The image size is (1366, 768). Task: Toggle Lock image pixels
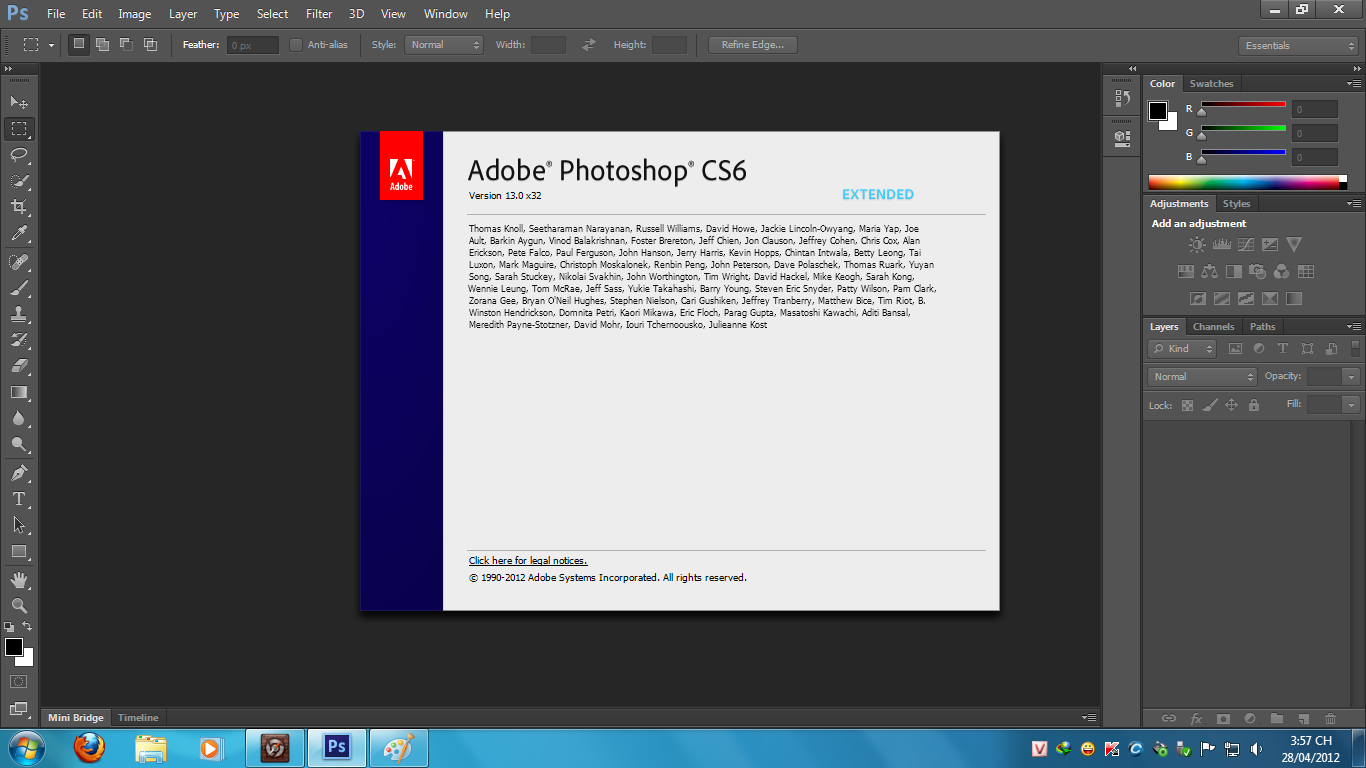coord(1210,405)
